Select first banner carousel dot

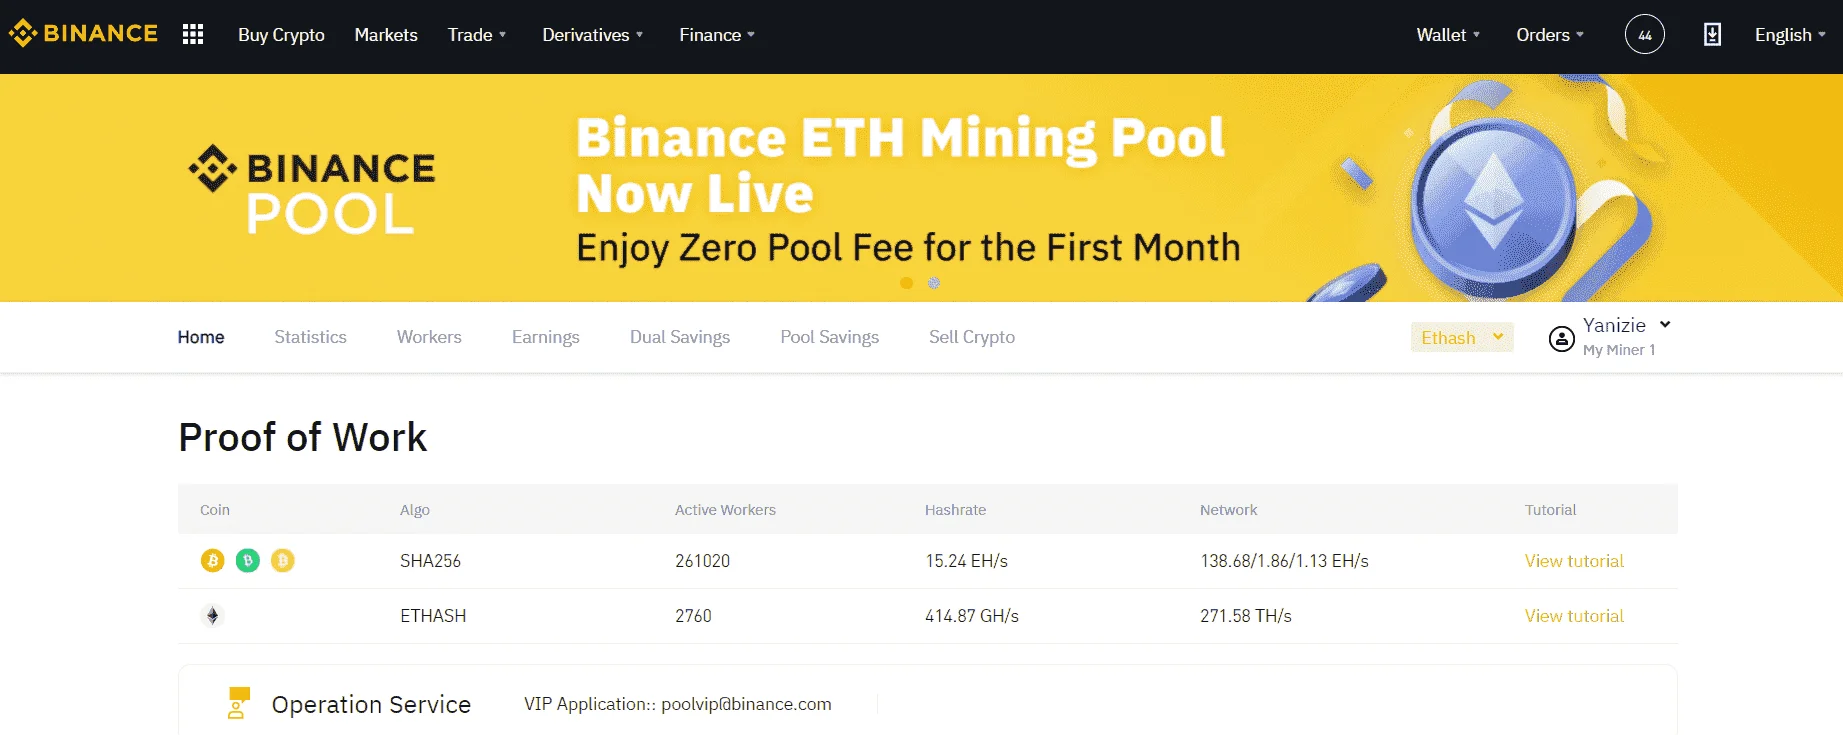pyautogui.click(x=907, y=283)
